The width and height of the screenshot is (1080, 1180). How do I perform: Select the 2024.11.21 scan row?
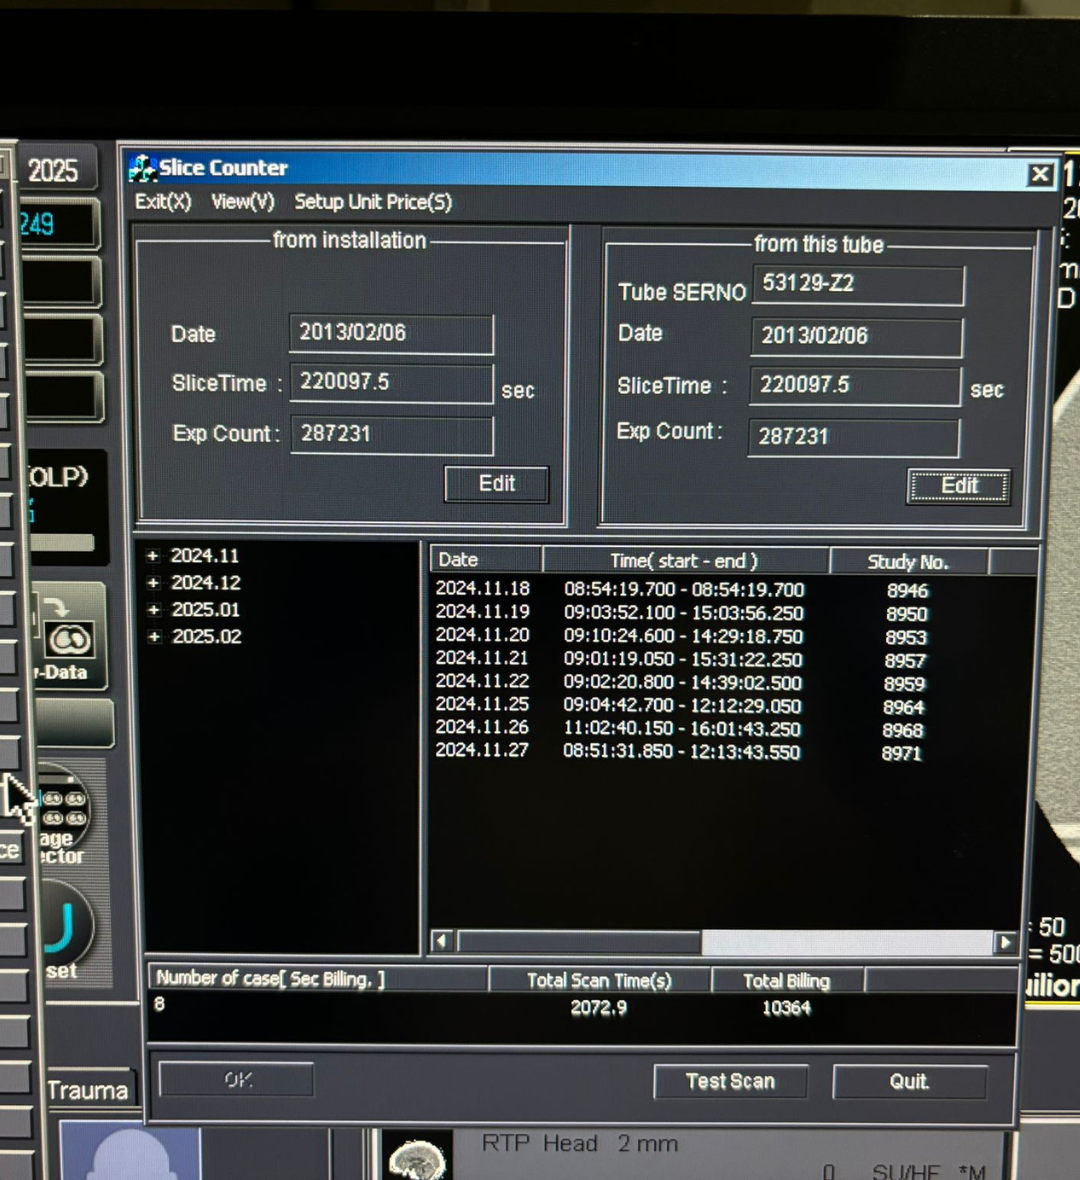click(x=682, y=659)
